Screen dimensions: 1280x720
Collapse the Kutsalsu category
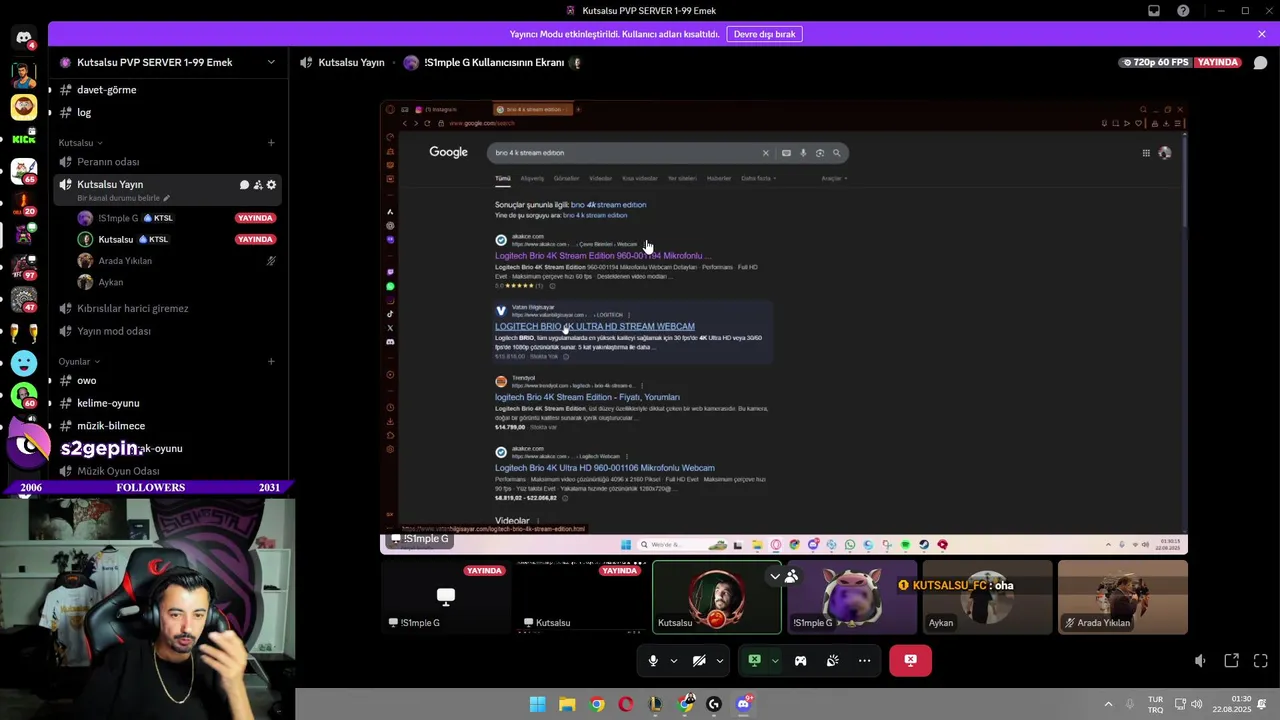coord(80,143)
